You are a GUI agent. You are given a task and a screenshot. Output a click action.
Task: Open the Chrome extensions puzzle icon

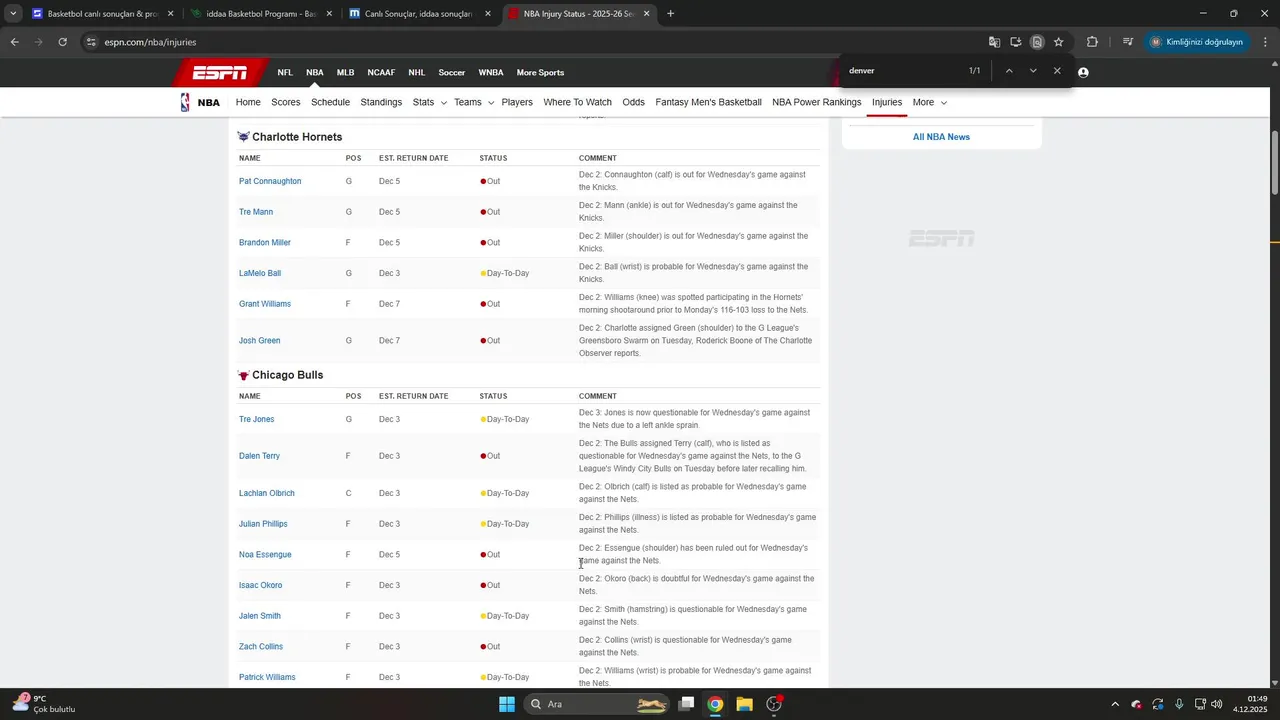point(1092,42)
